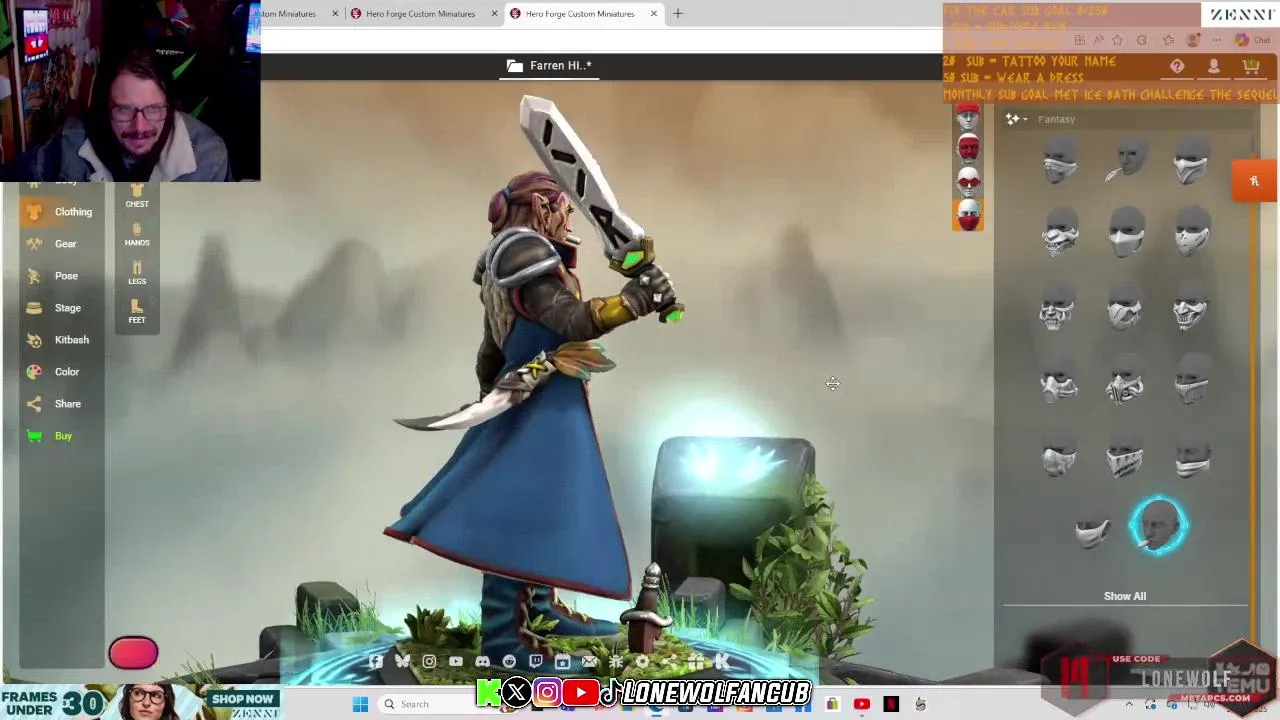Open the email envelope icon at stage bottom
1280x720 pixels.
point(589,662)
